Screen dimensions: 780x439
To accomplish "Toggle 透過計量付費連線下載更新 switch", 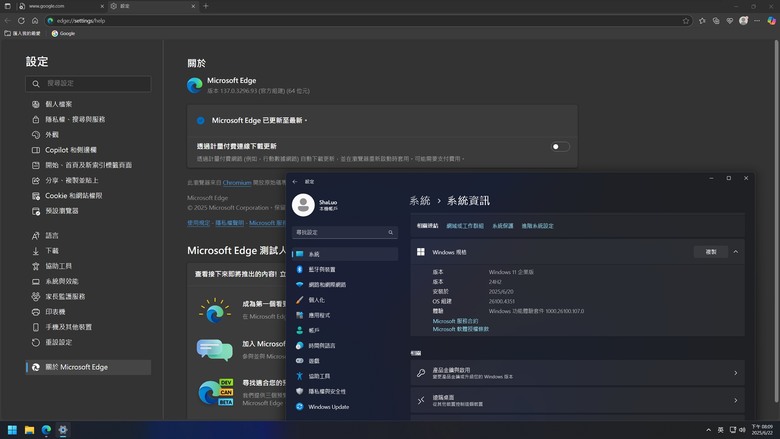I will point(560,147).
